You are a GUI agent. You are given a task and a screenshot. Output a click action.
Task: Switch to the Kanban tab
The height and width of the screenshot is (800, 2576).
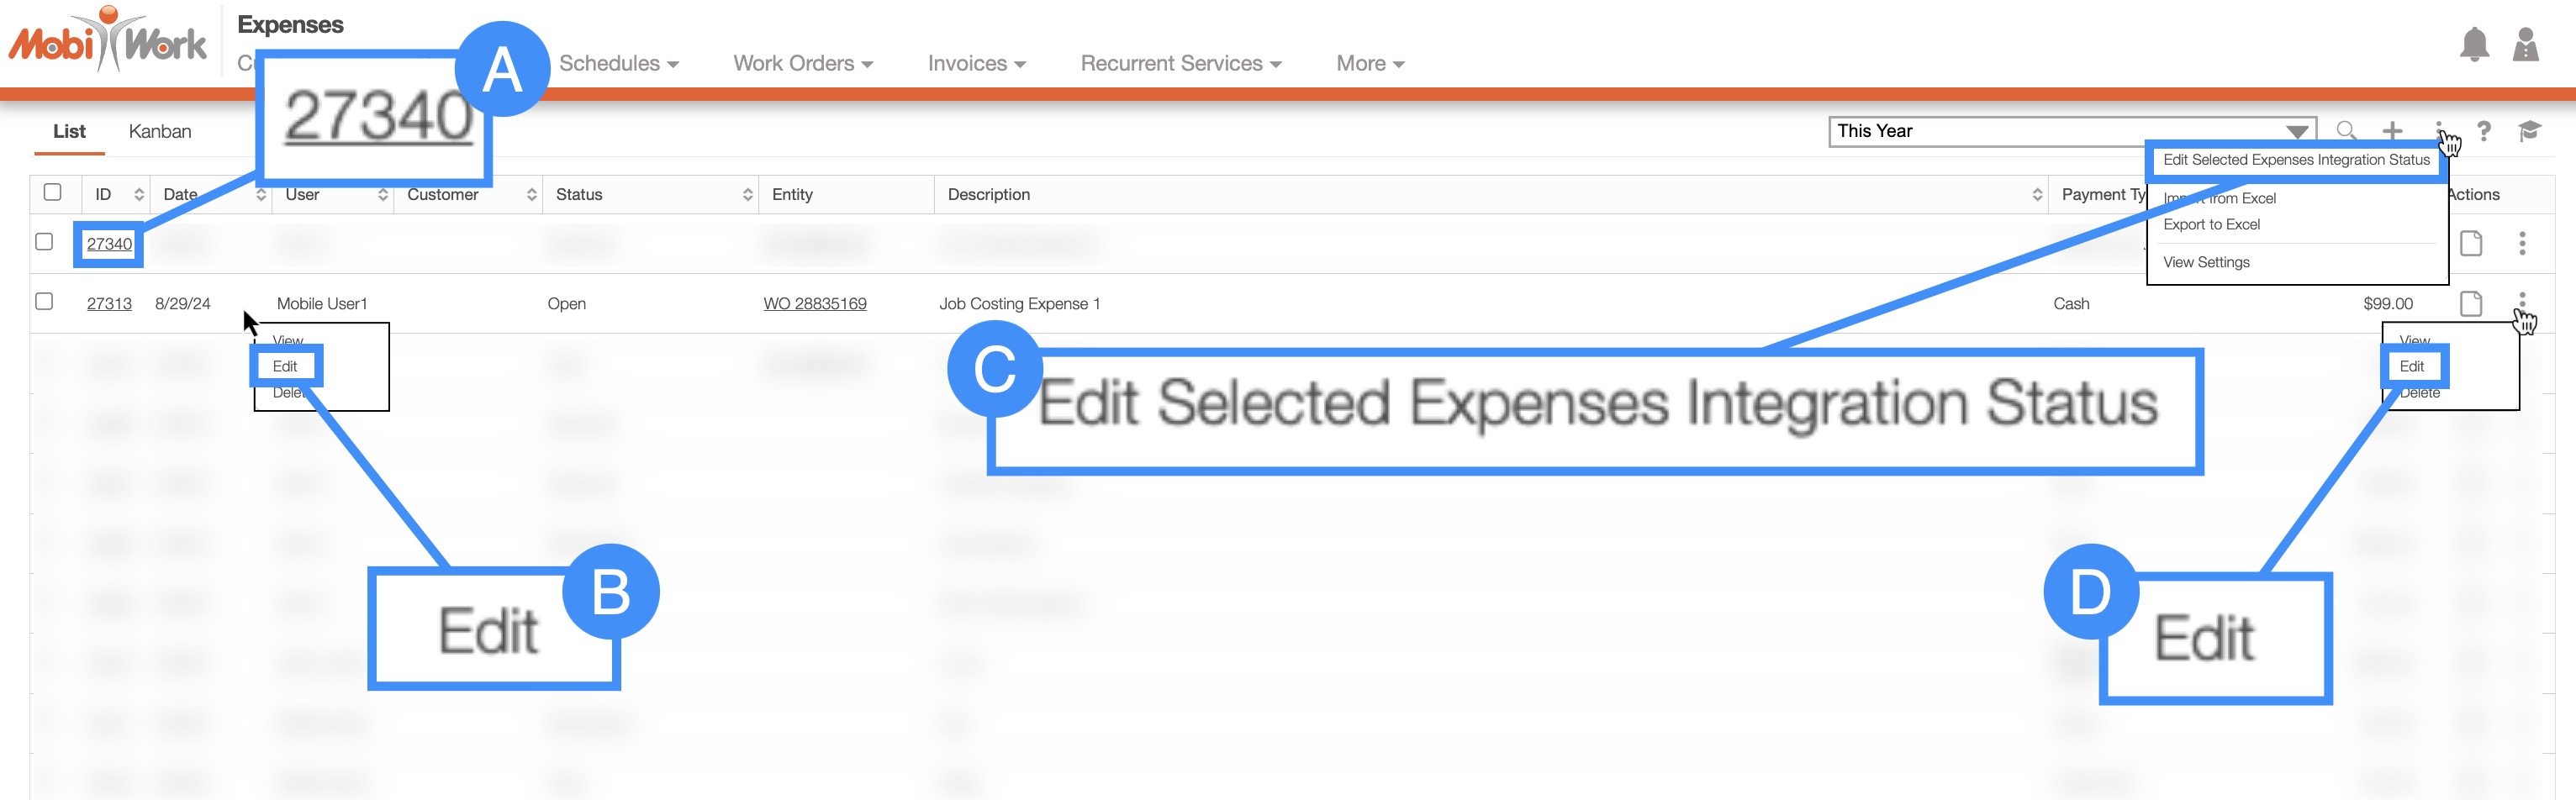pyautogui.click(x=160, y=131)
